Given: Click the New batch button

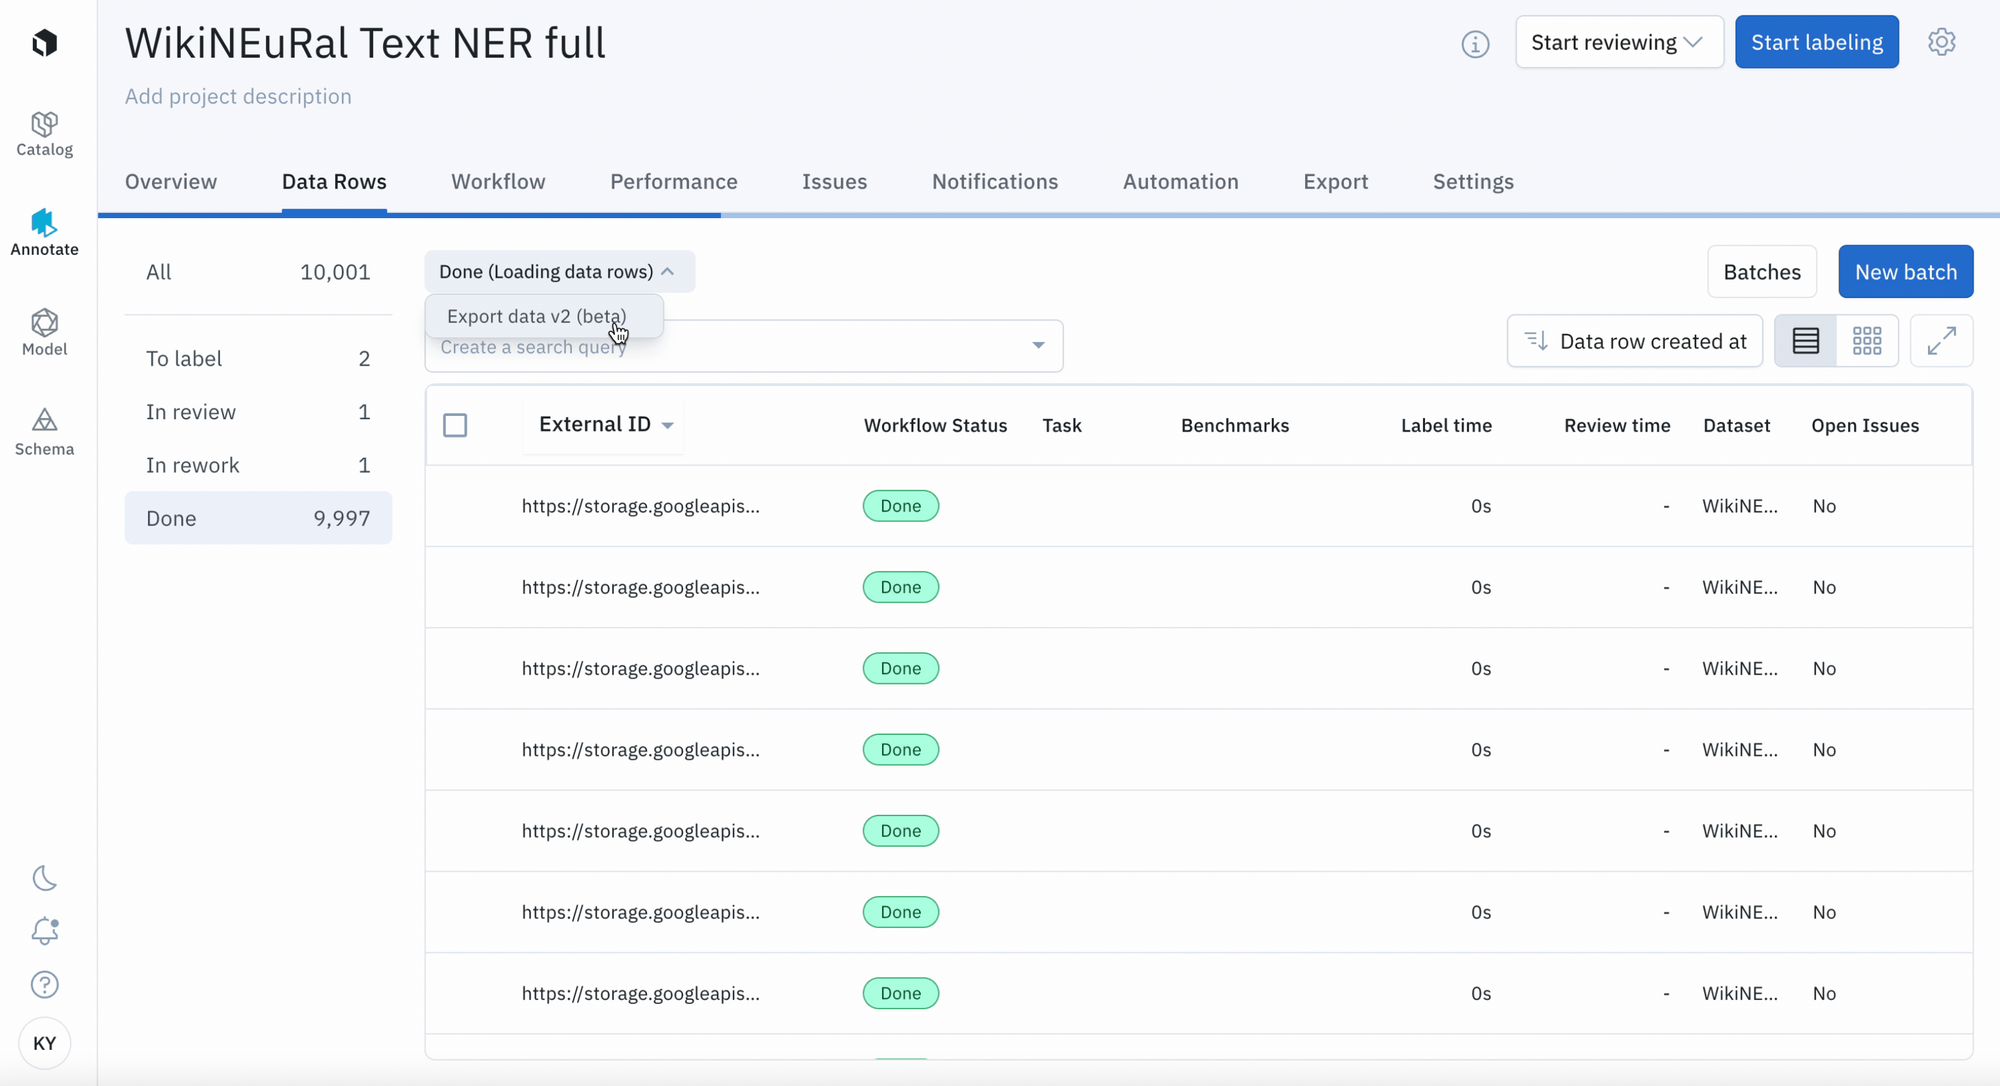Looking at the screenshot, I should [x=1905, y=272].
